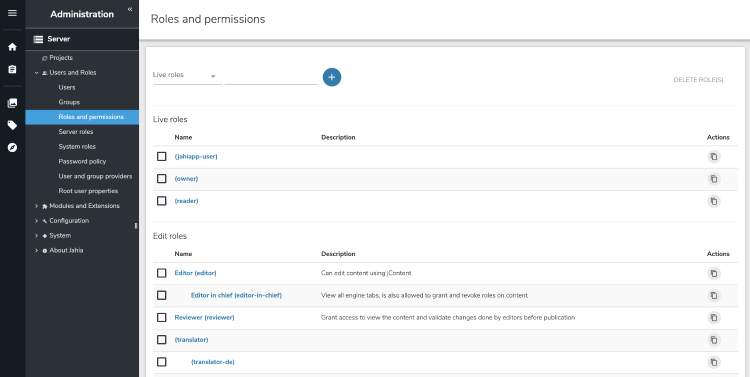The width and height of the screenshot is (750, 377).
Task: Copy the (jahiapp-user) role
Action: pyautogui.click(x=714, y=156)
